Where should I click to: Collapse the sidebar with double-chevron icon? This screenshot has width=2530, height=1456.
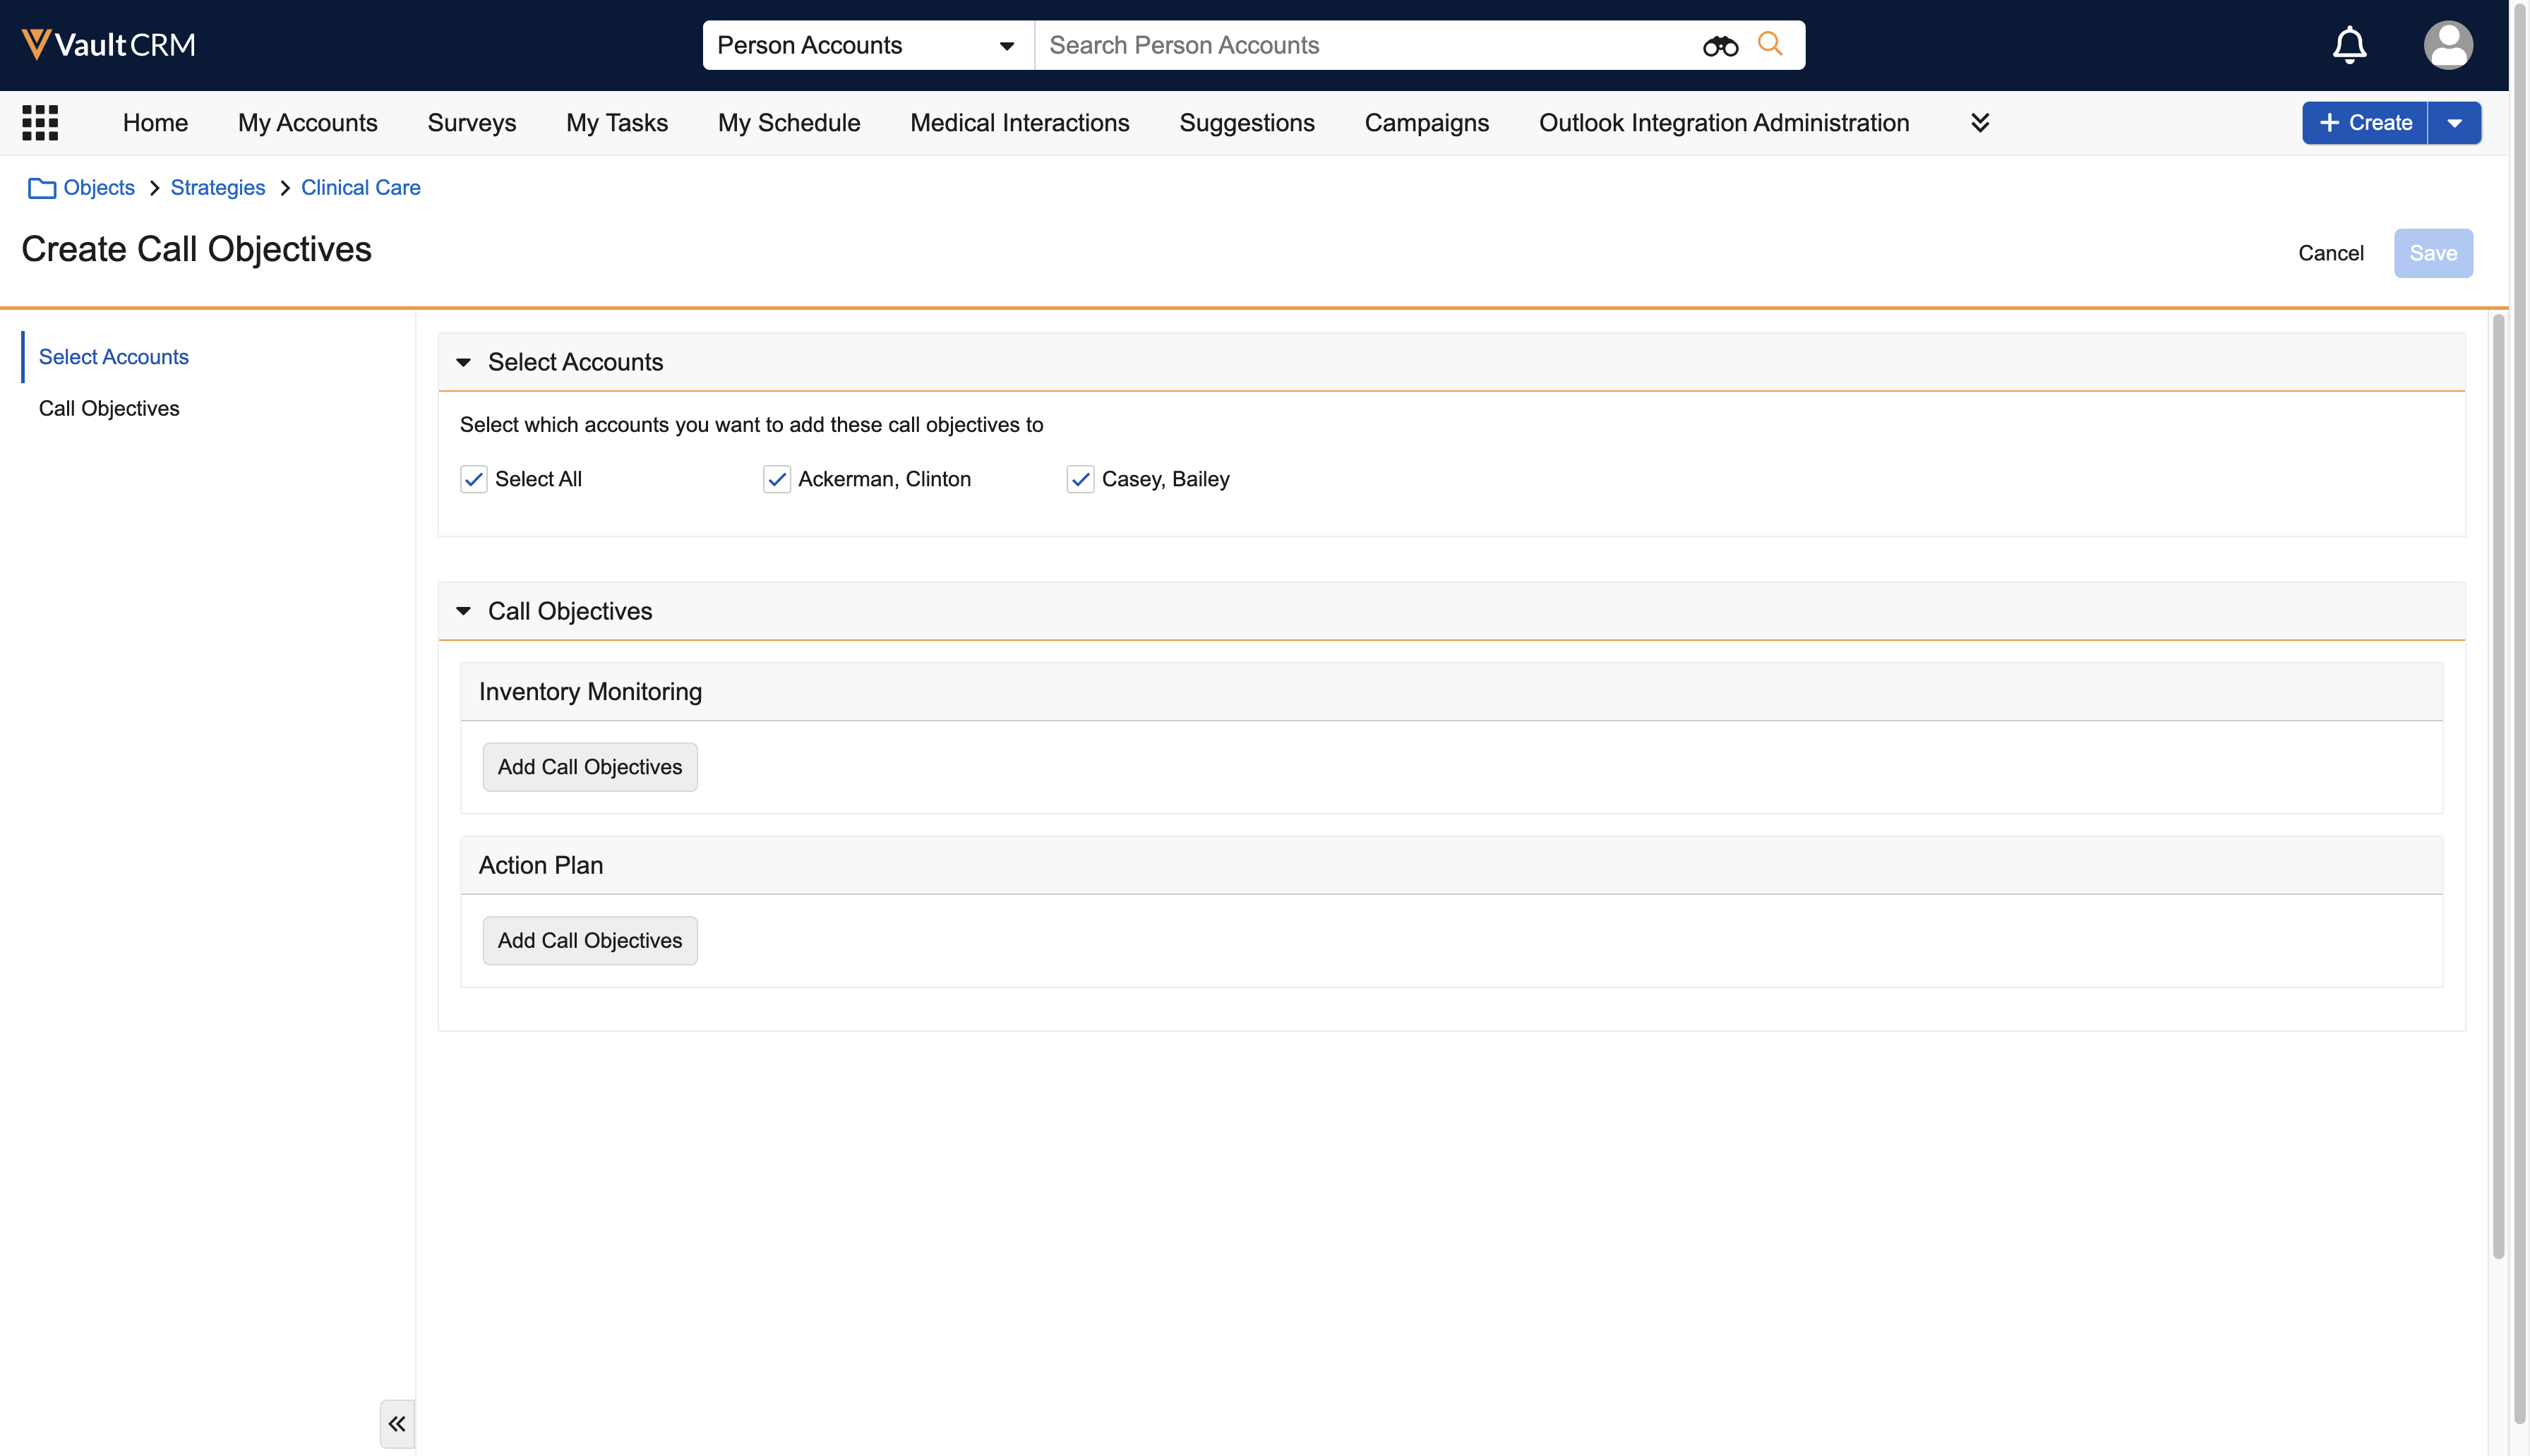(397, 1423)
